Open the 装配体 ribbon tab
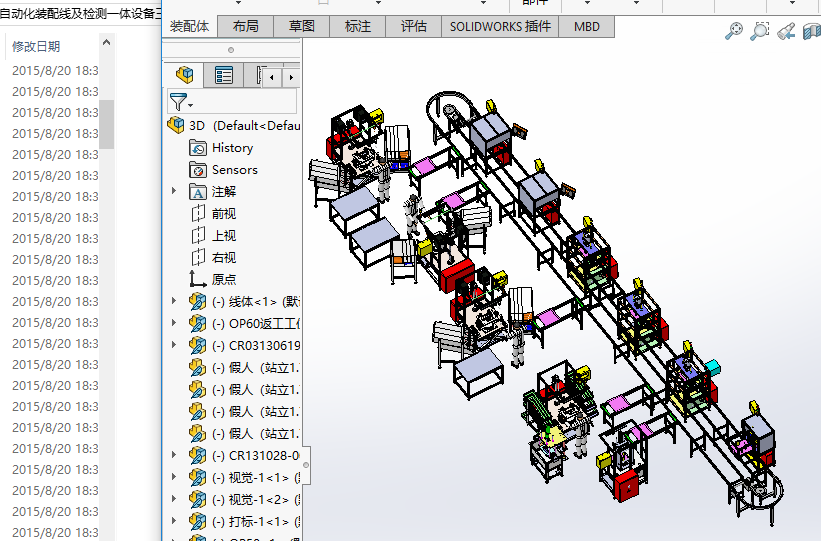 pos(190,26)
